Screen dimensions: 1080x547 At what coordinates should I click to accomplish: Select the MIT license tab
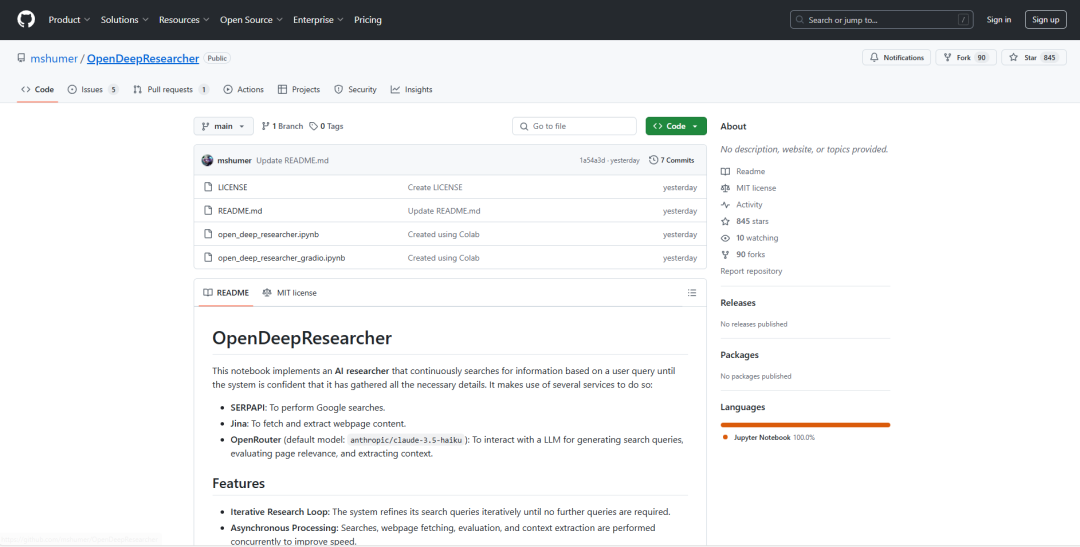coord(290,293)
